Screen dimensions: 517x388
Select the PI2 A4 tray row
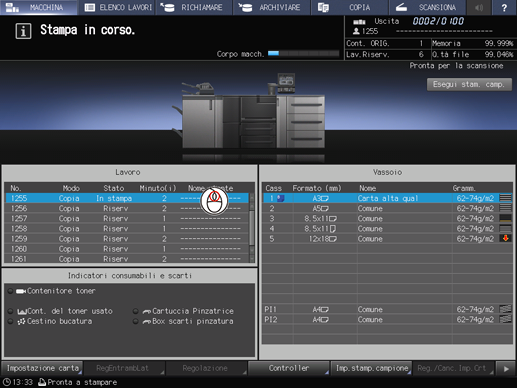tap(387, 319)
